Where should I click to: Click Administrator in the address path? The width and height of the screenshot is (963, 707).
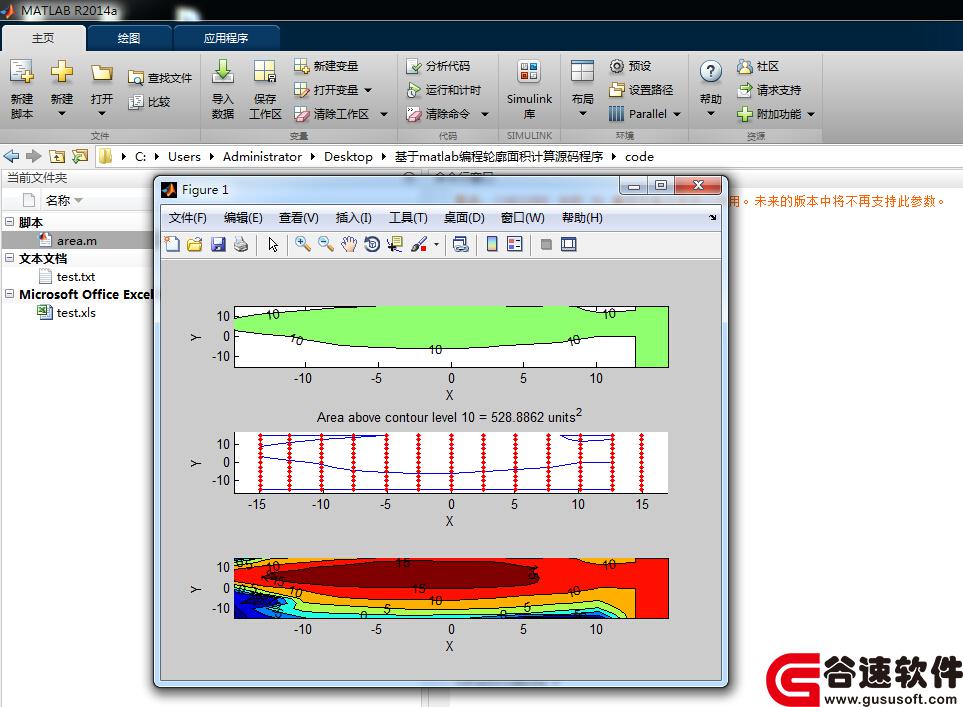(262, 157)
